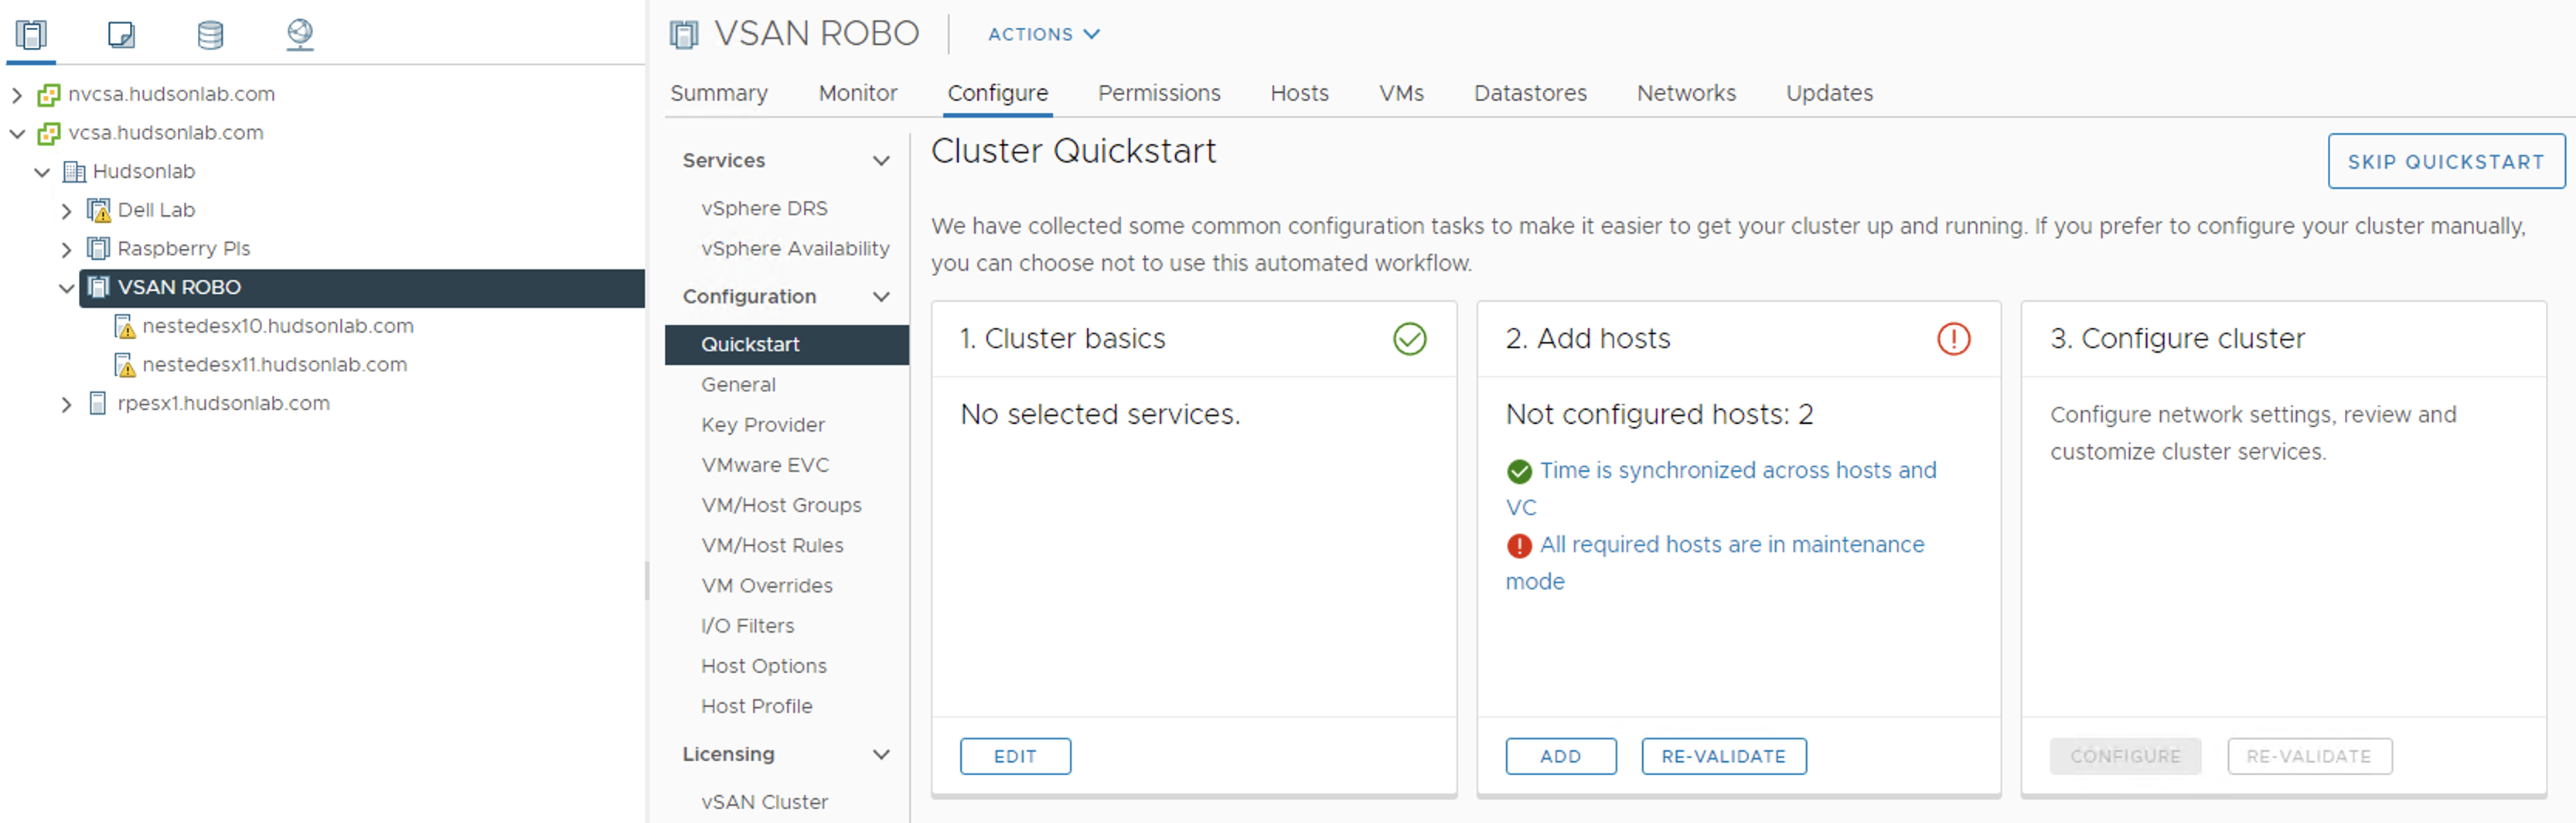Click ADD on the Add hosts card
Viewport: 2576px width, 823px height.
pyautogui.click(x=1560, y=756)
